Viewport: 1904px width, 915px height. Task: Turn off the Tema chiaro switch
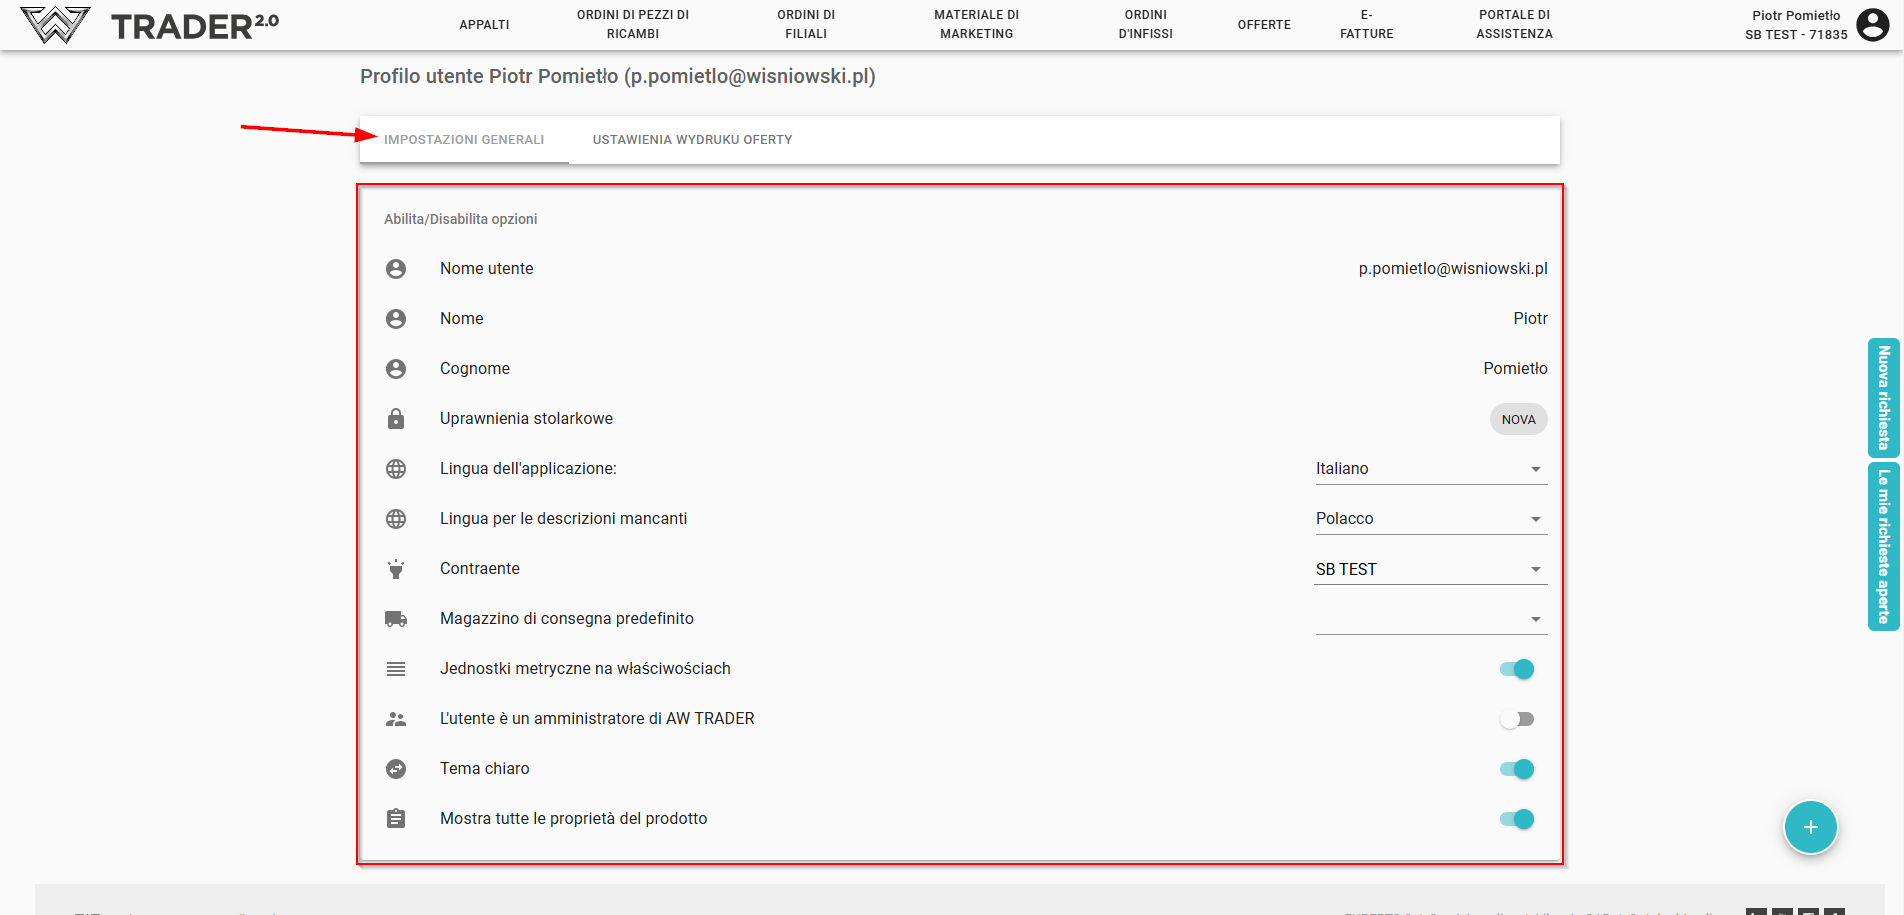coord(1517,769)
